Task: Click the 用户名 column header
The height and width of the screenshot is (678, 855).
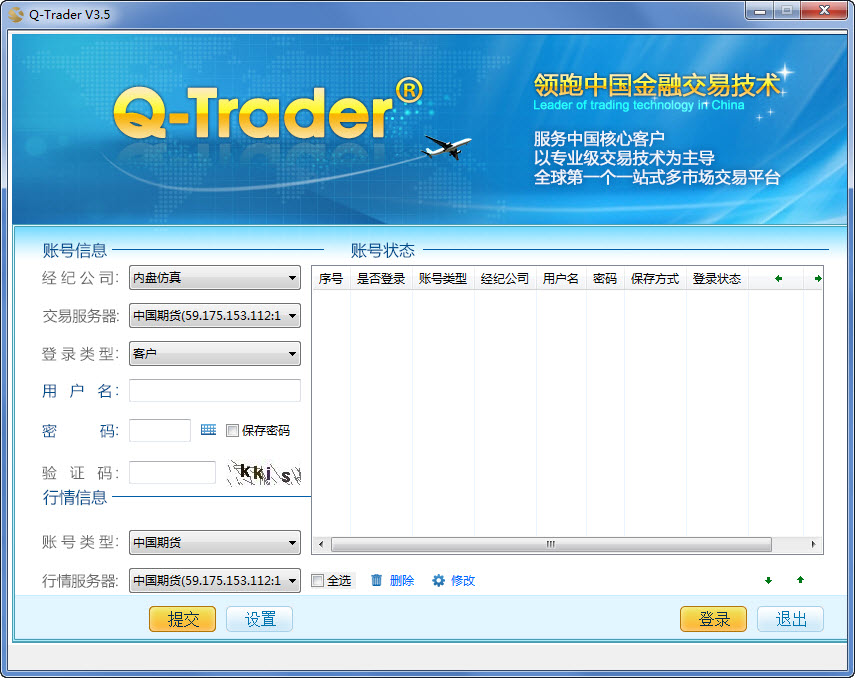Action: click(561, 279)
